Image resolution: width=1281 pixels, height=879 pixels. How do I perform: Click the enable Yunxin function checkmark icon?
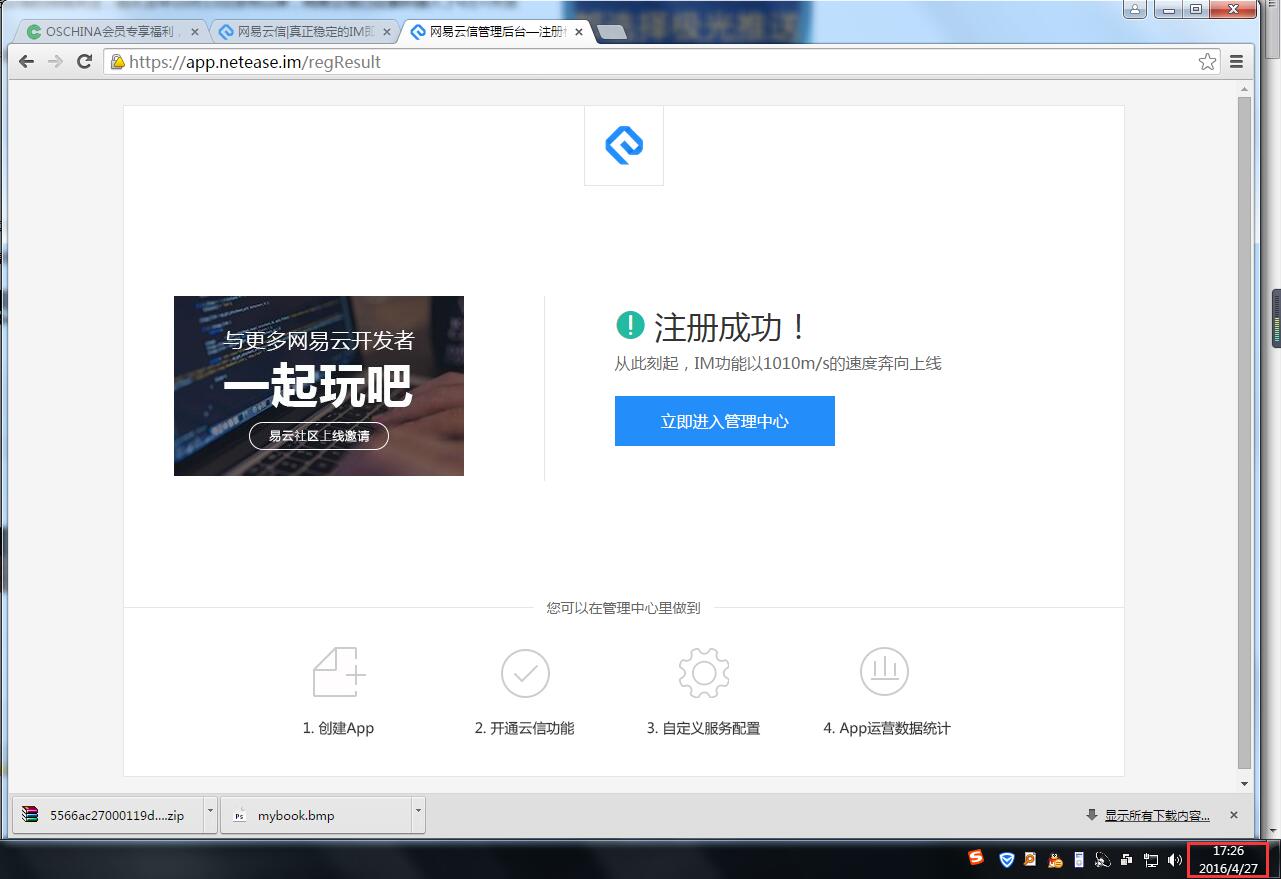point(525,673)
